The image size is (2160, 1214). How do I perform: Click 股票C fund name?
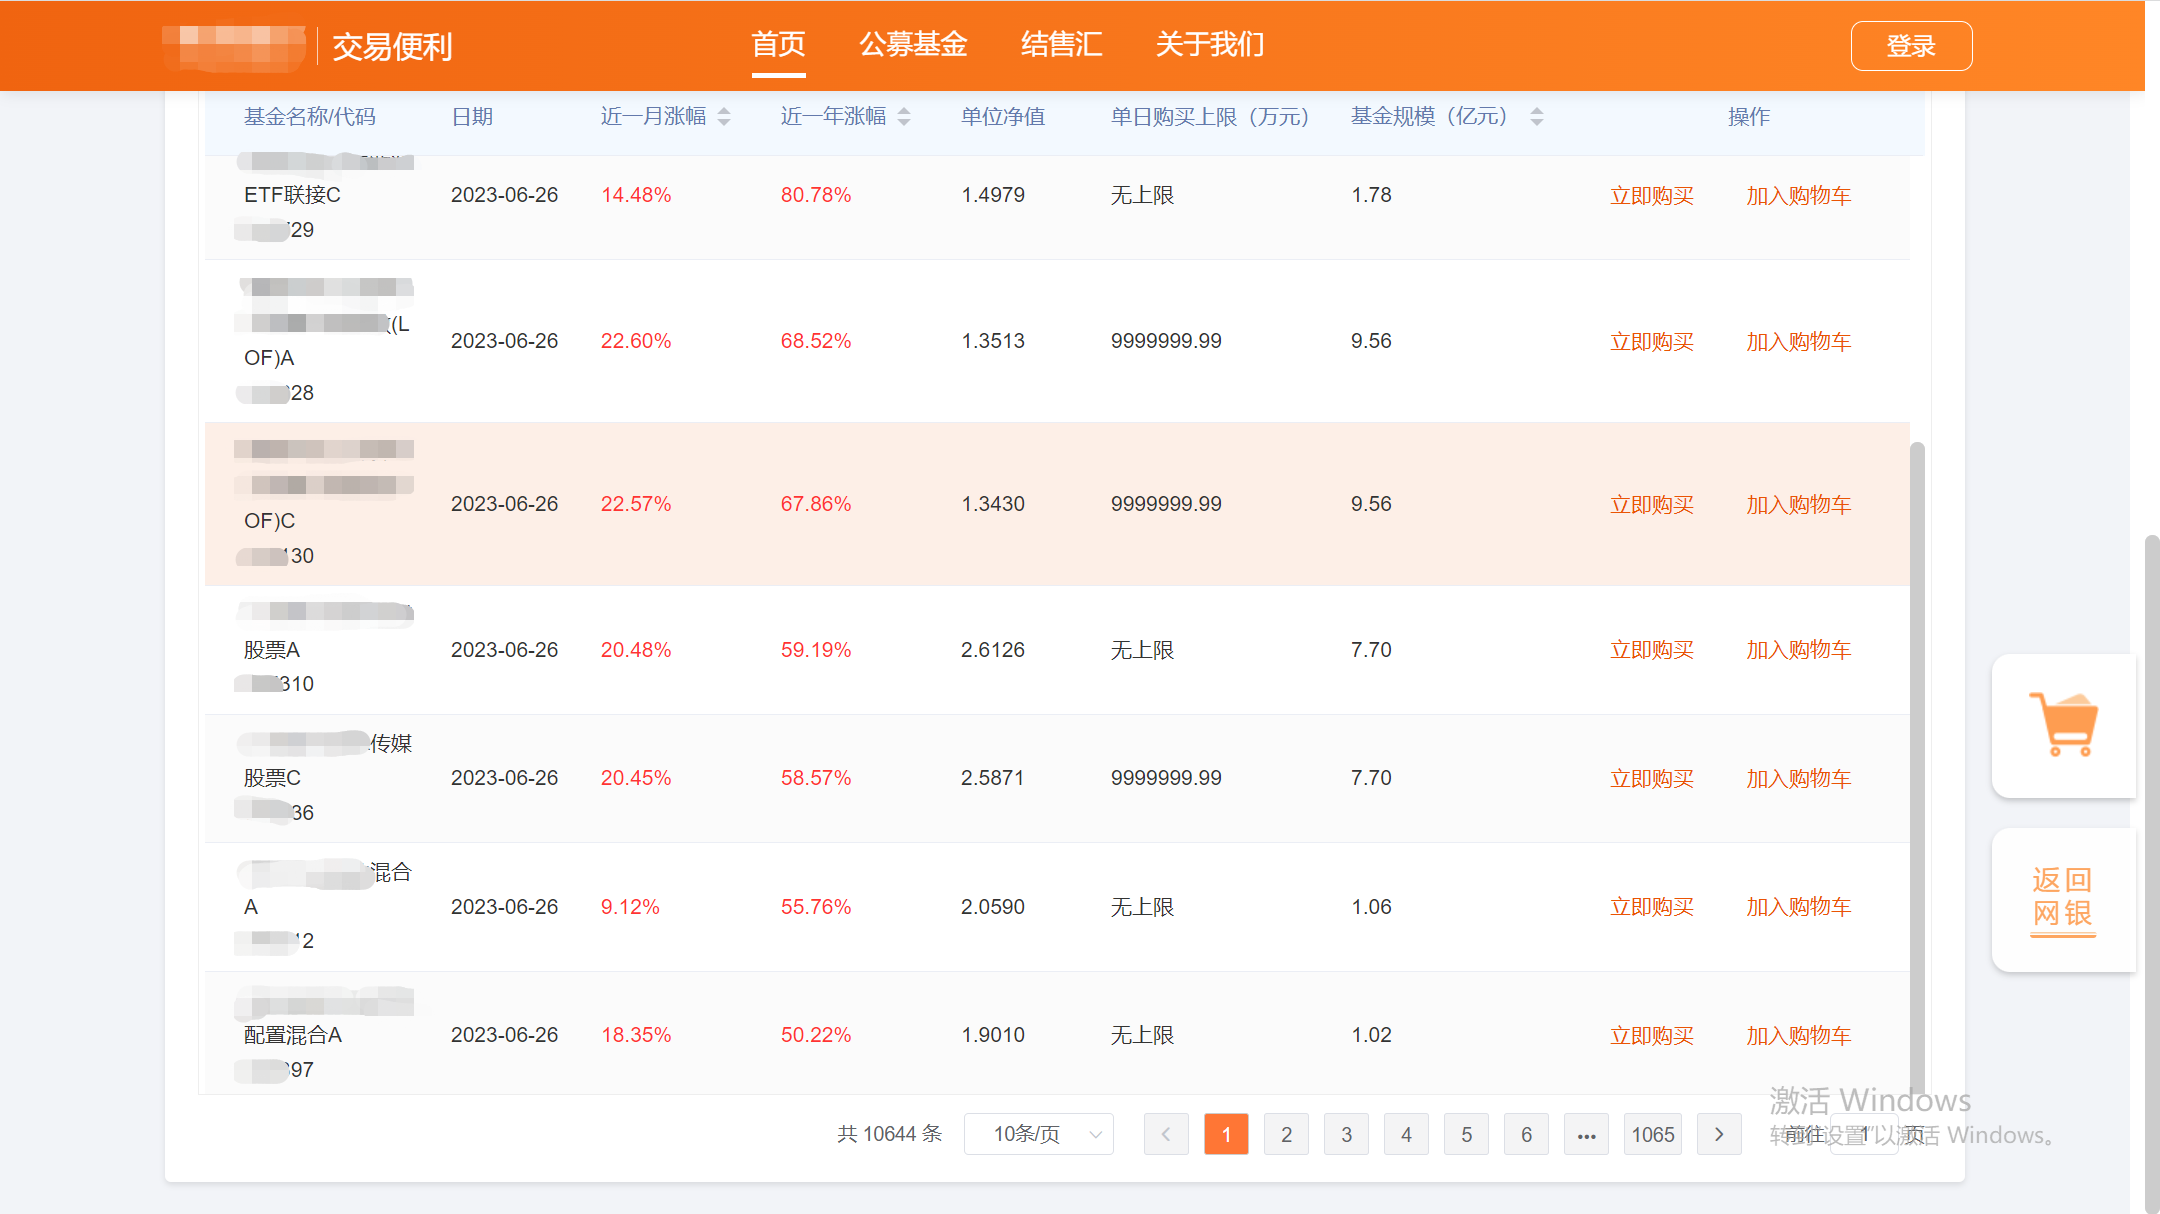(x=272, y=778)
